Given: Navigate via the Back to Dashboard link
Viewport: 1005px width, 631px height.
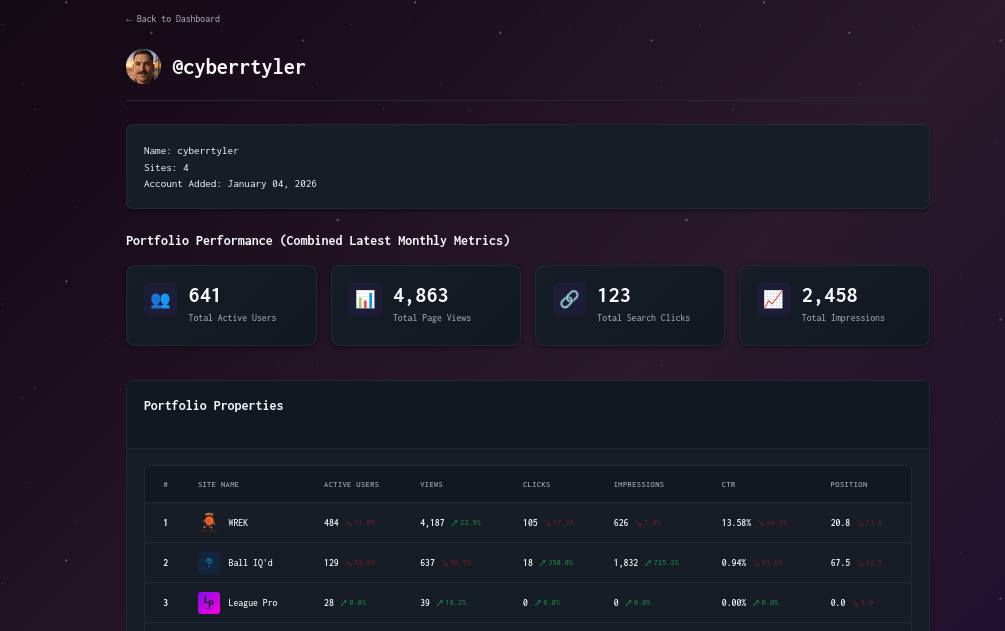Looking at the screenshot, I should (175, 18).
